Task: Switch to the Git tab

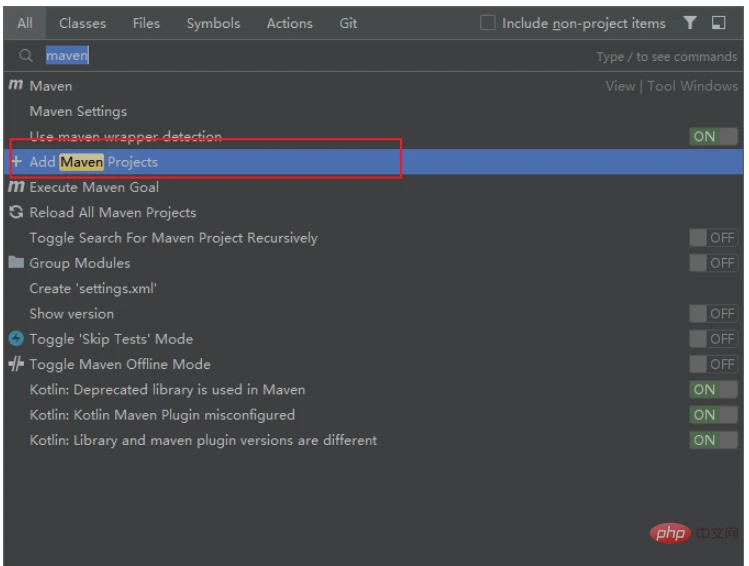Action: point(348,23)
